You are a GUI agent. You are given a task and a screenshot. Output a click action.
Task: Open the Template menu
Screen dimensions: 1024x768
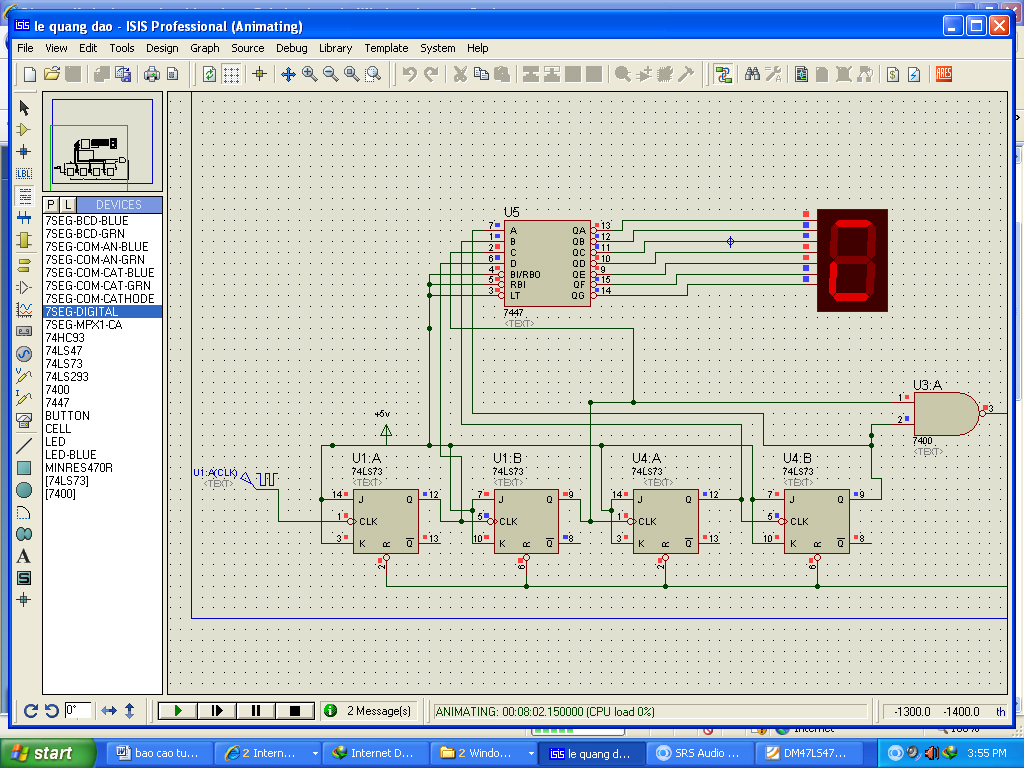point(386,48)
